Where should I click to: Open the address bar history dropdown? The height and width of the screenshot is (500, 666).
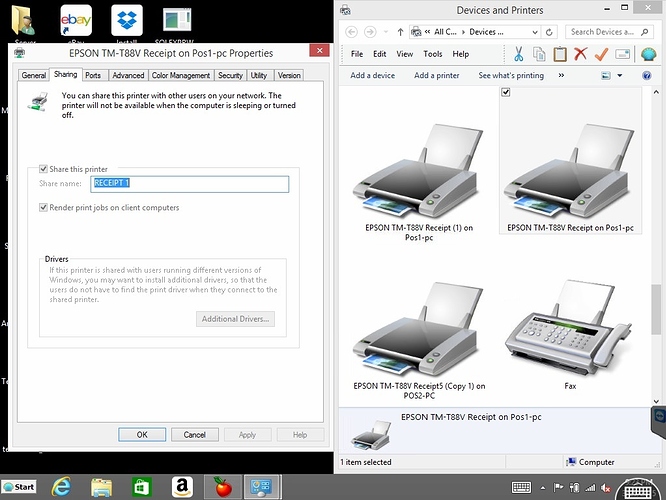[x=535, y=32]
